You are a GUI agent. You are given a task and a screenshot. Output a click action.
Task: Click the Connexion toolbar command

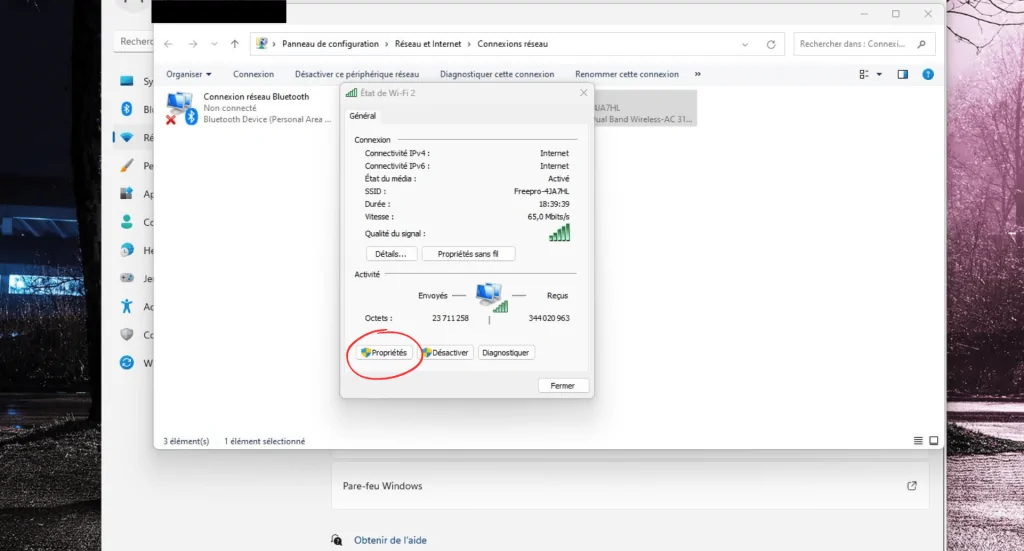click(253, 74)
